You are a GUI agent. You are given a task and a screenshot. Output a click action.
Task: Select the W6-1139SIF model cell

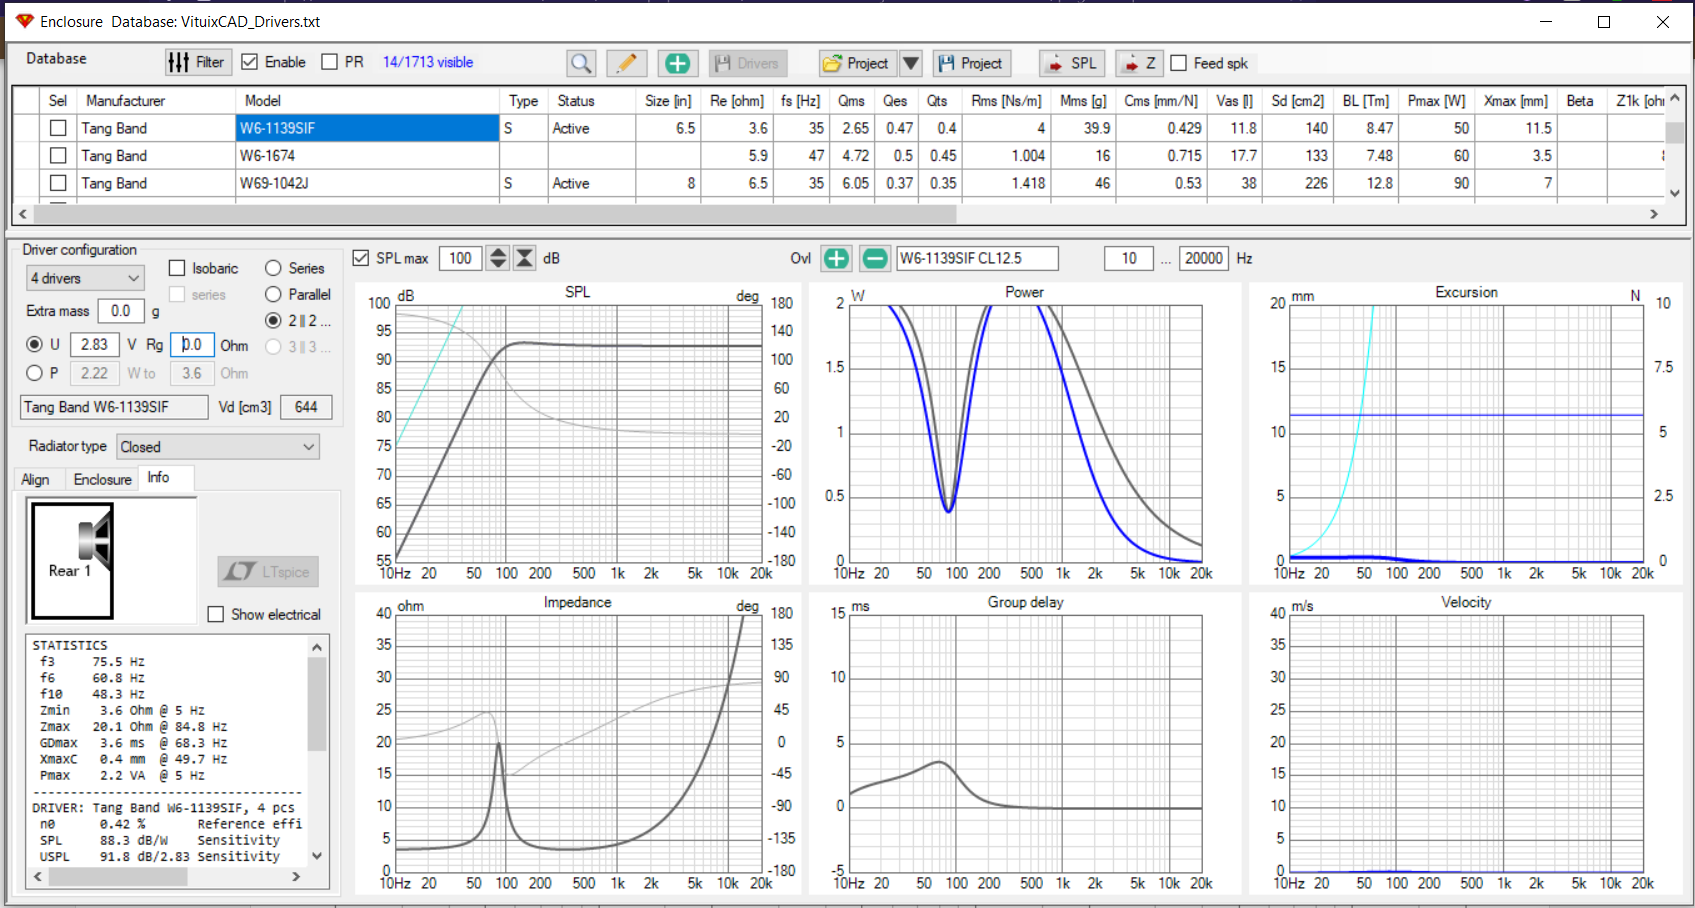click(x=367, y=128)
